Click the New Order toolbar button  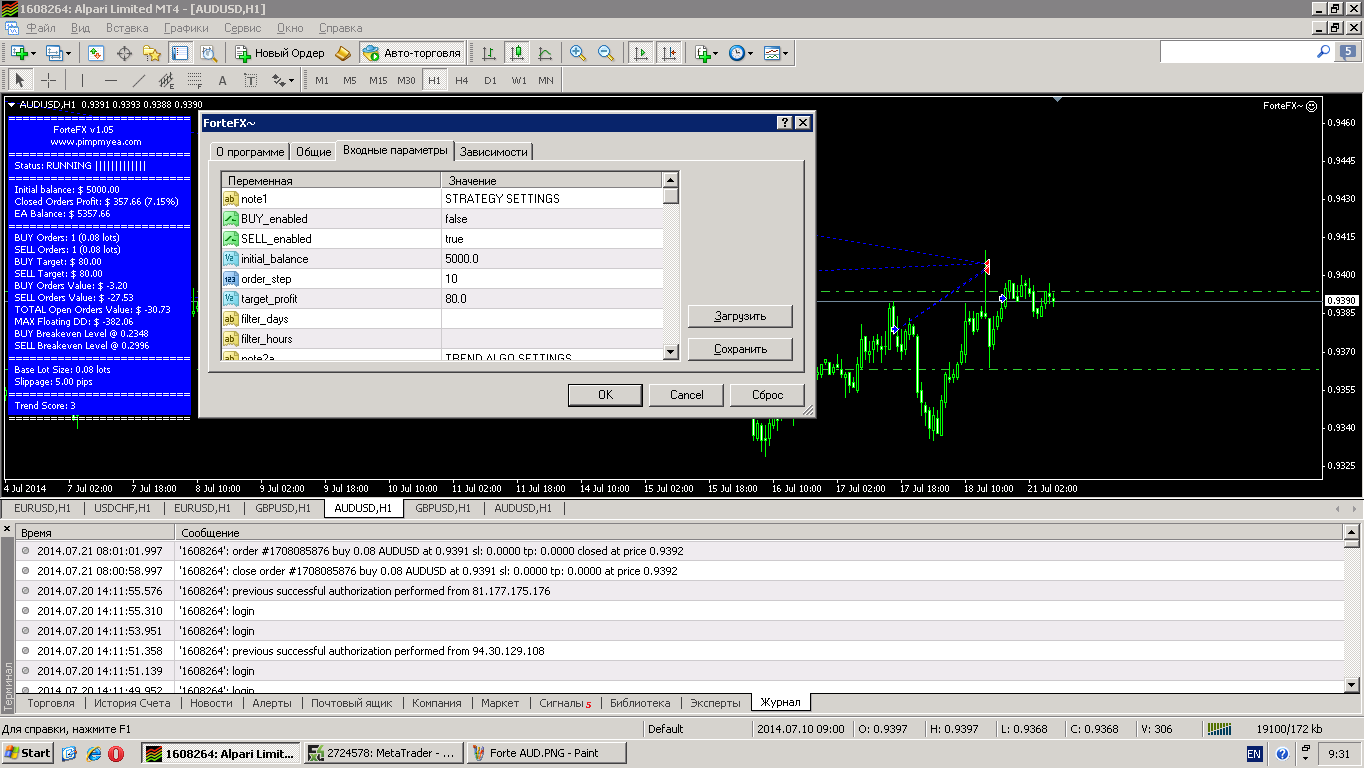coord(279,53)
